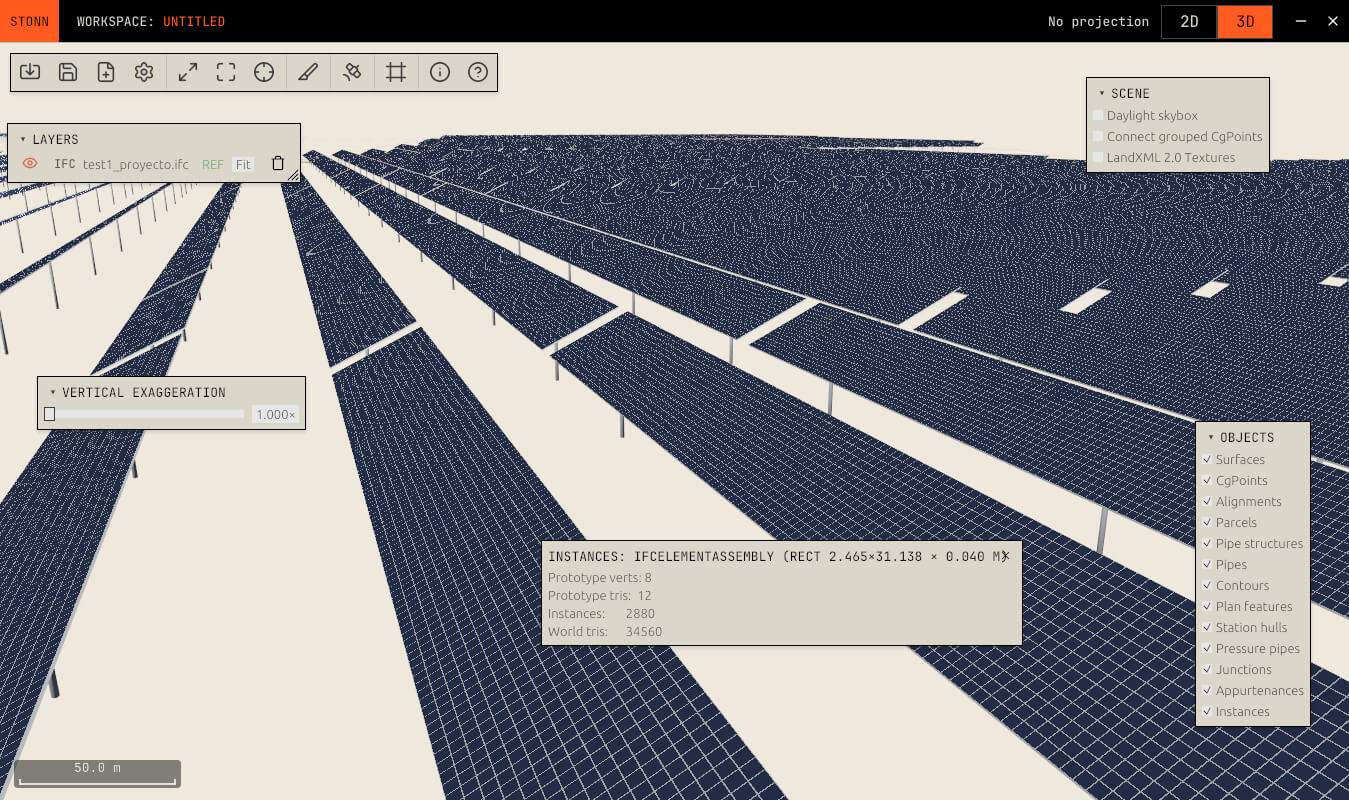The height and width of the screenshot is (800, 1349).
Task: Switch to 3D view tab
Action: (x=1245, y=22)
